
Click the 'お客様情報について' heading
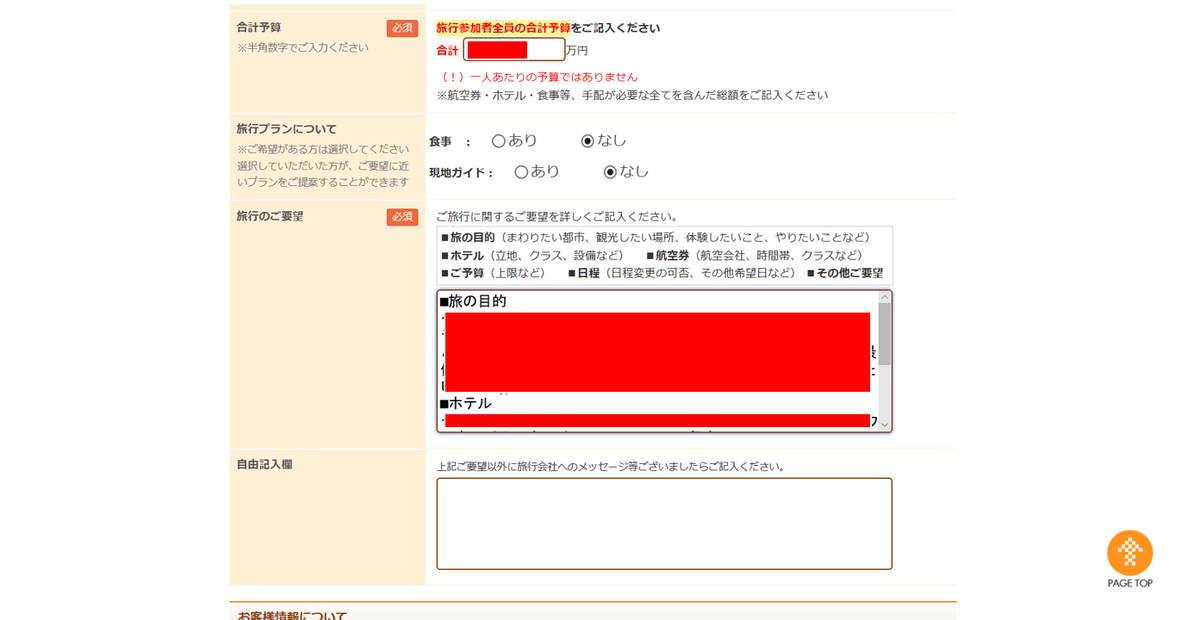point(292,615)
